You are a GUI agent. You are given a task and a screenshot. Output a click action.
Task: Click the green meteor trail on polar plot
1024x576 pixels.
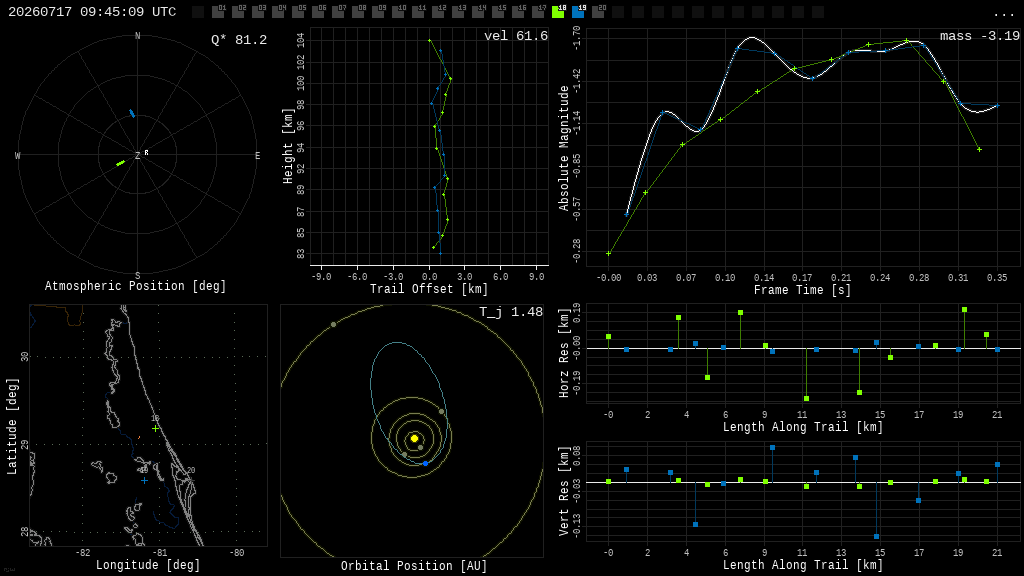point(121,163)
